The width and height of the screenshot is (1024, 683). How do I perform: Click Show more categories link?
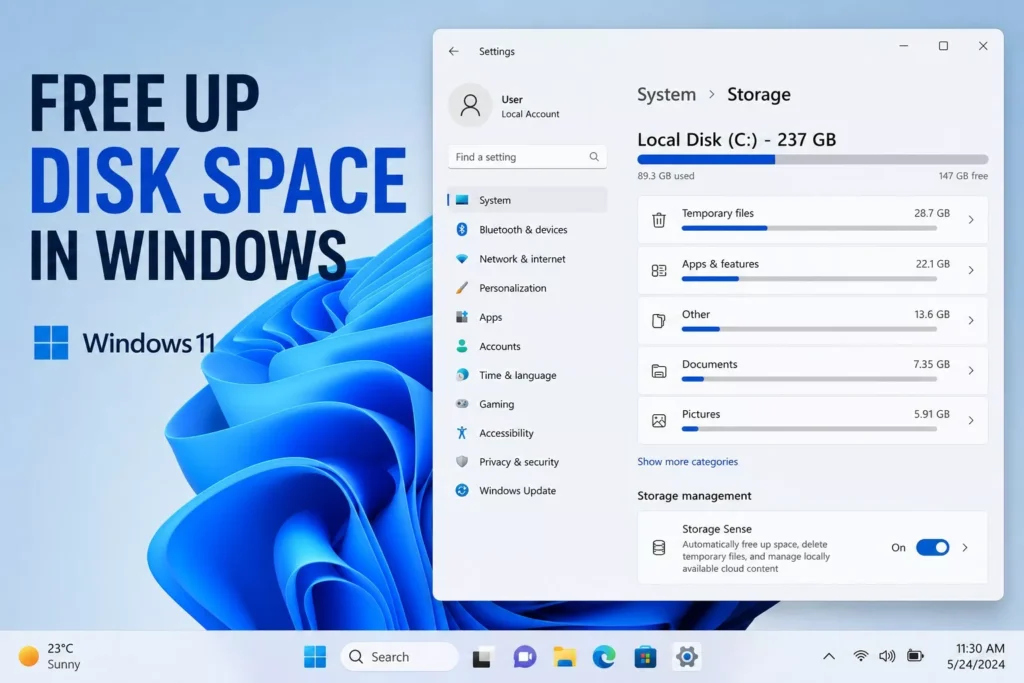point(687,461)
